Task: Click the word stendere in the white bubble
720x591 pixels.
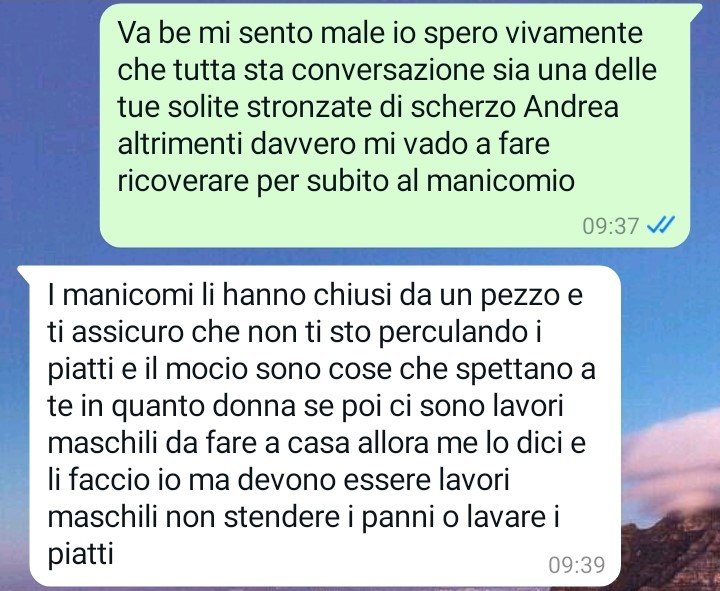Action: coord(280,518)
